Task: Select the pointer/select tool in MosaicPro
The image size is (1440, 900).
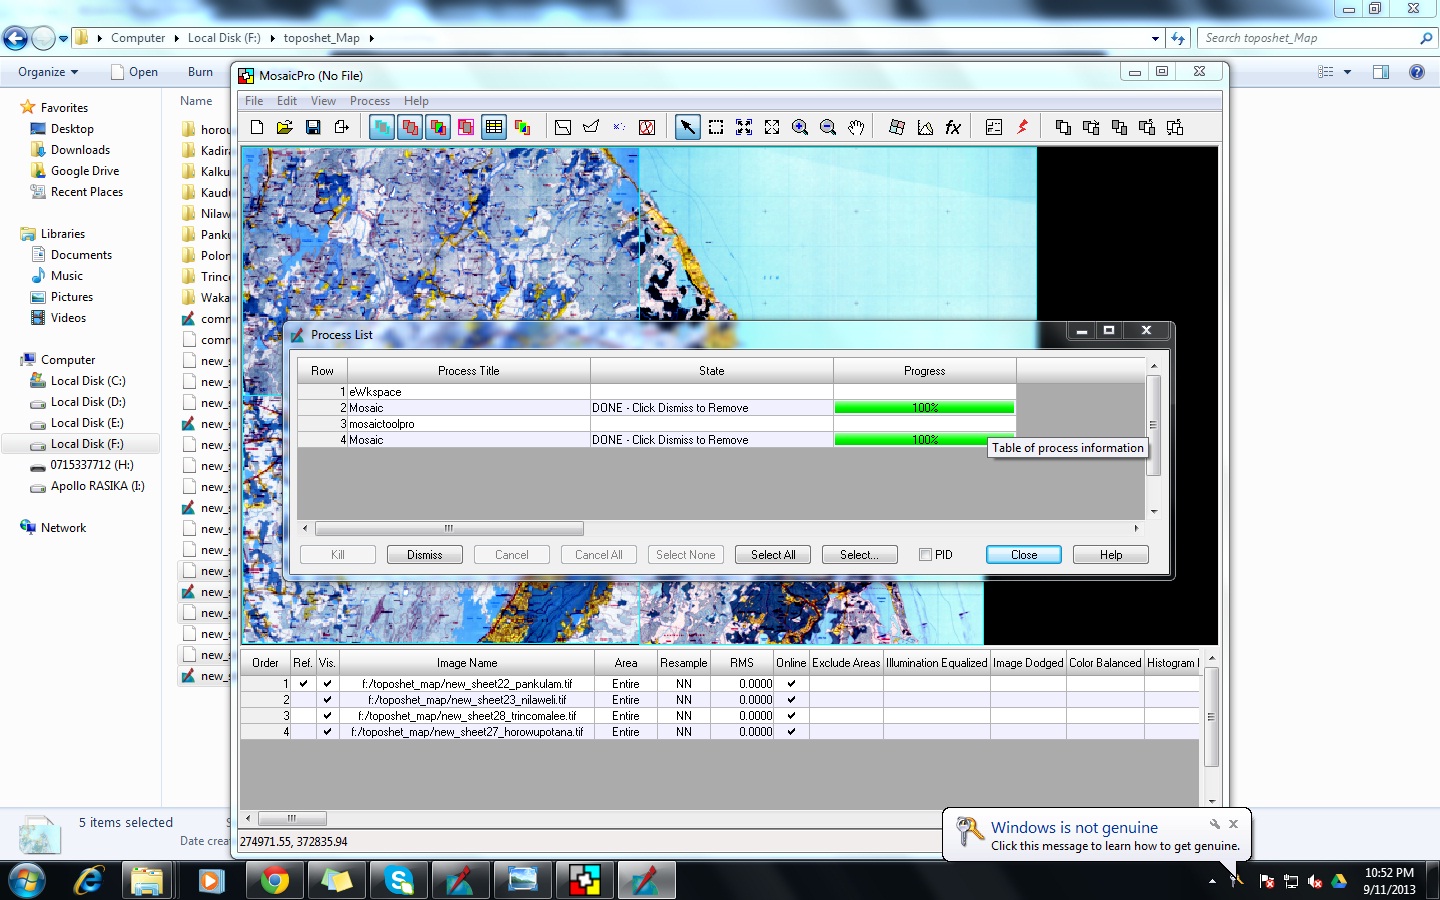Action: coord(687,127)
